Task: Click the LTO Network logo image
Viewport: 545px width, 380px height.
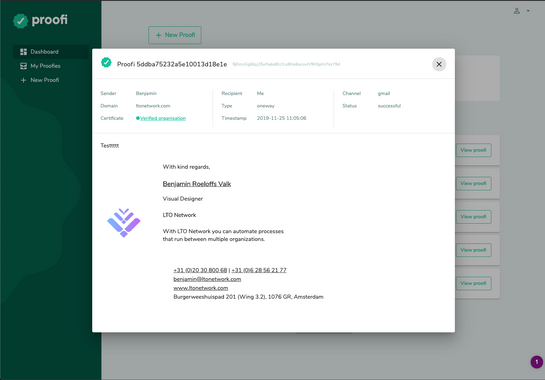Action: [124, 223]
